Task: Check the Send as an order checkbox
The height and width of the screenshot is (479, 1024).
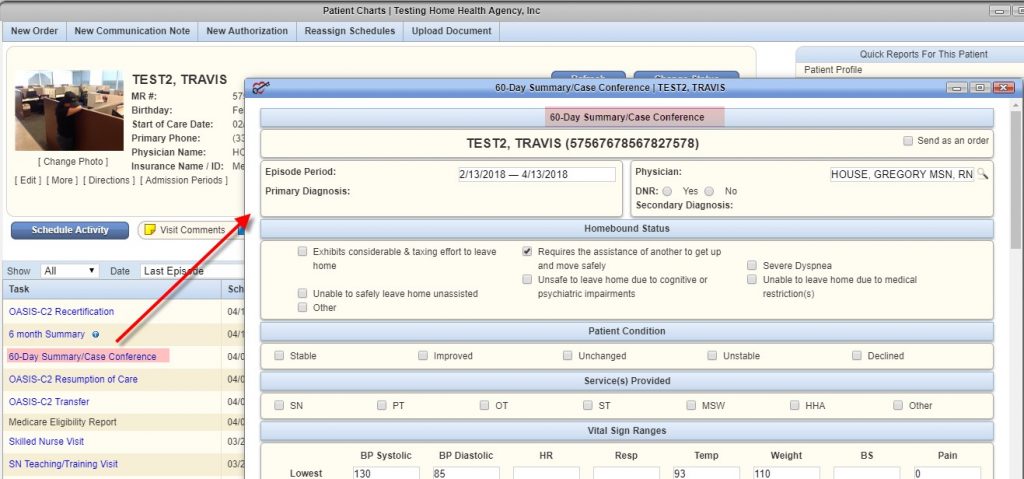Action: pos(908,141)
